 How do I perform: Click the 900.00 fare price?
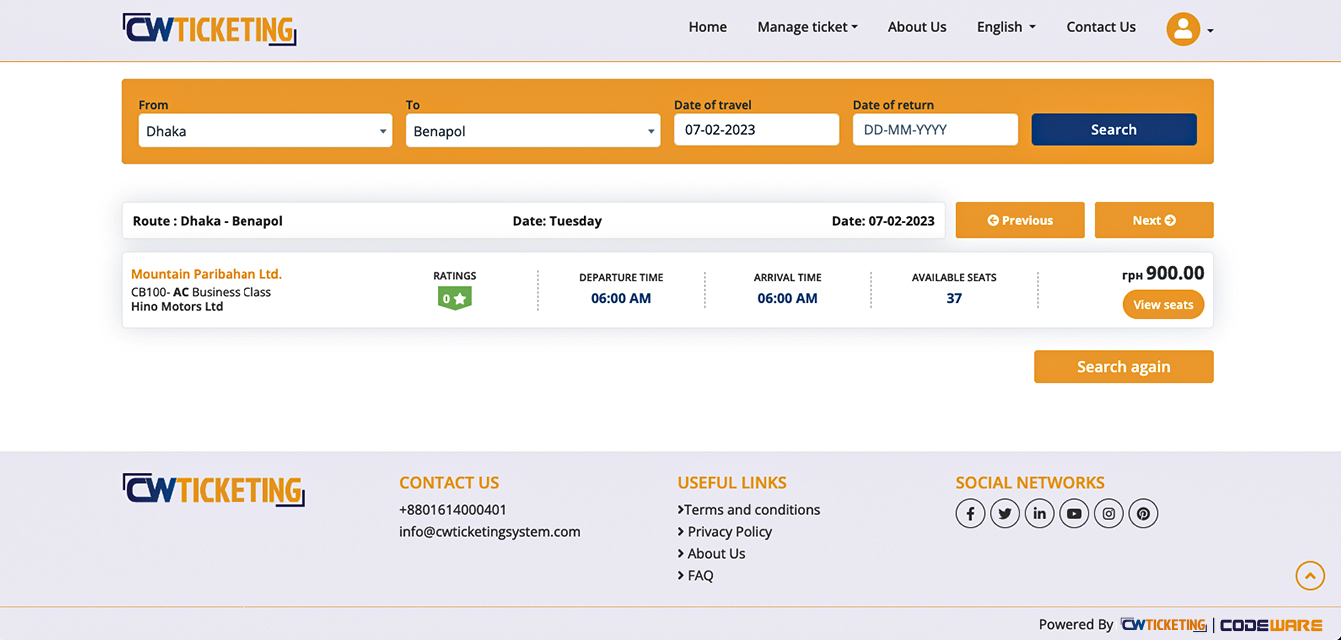coord(1175,273)
